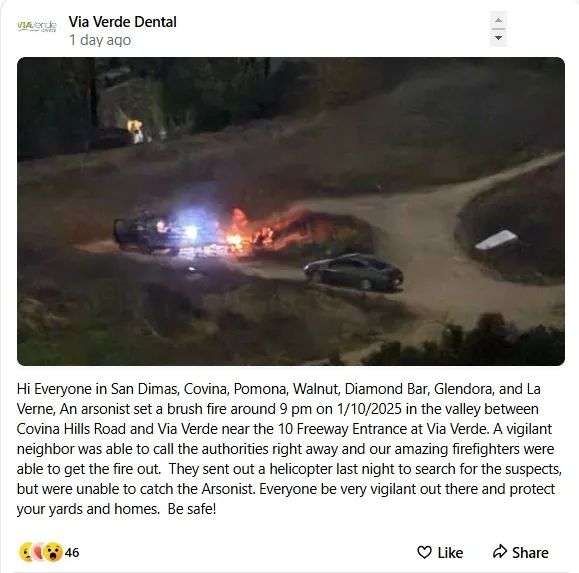Click the orange flames in the photo
The height and width of the screenshot is (573, 579).
(266, 231)
